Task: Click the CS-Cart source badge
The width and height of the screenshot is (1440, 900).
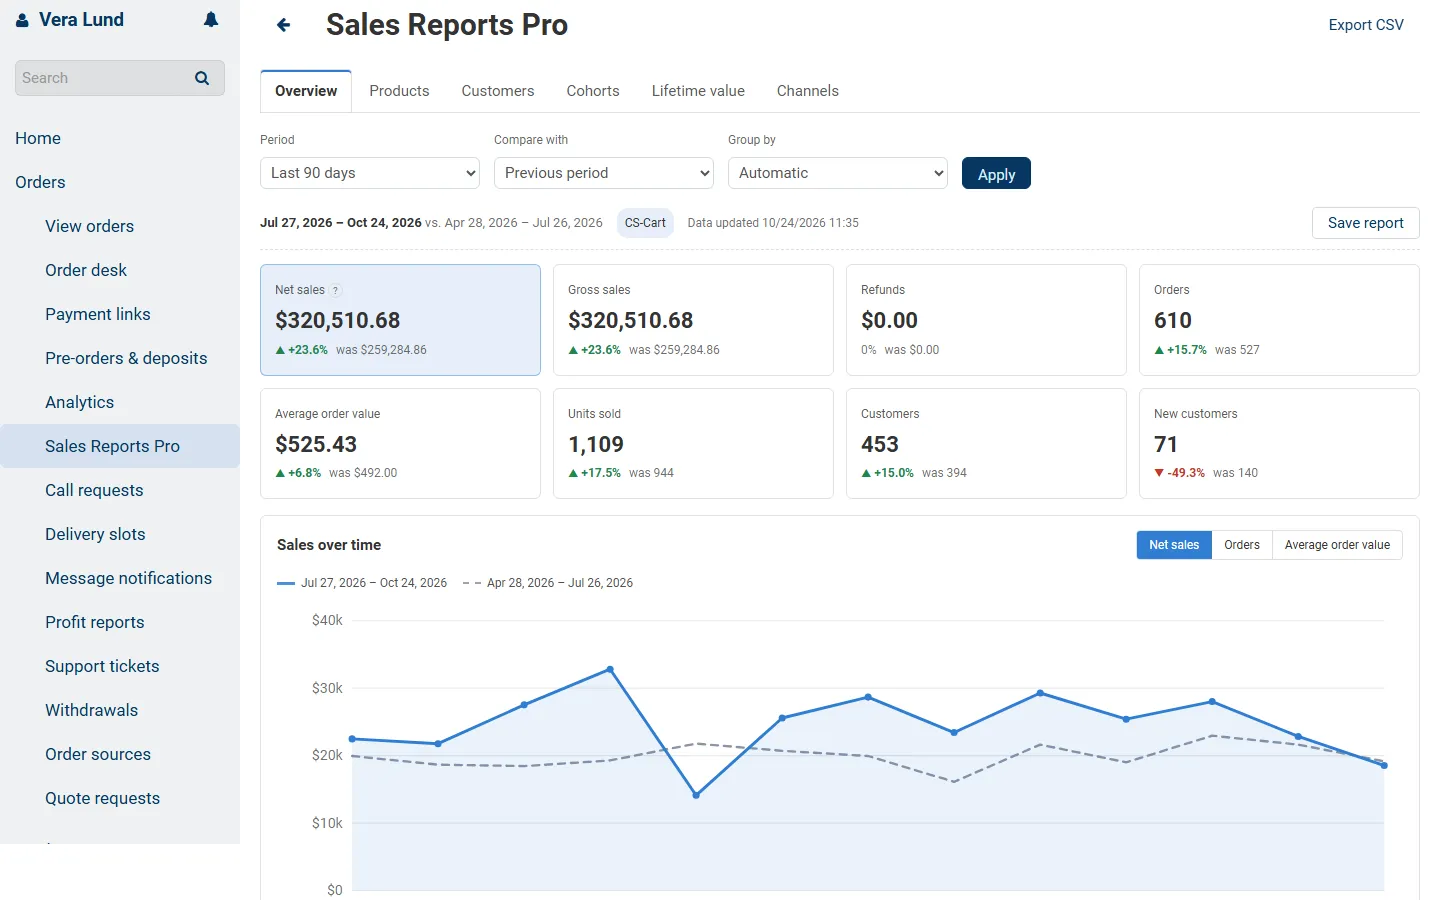Action: click(x=645, y=223)
